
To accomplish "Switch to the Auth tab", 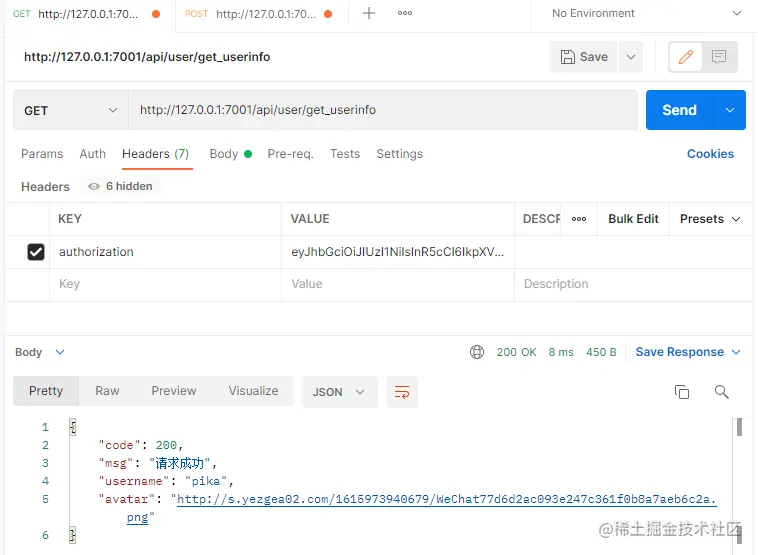I will (92, 154).
